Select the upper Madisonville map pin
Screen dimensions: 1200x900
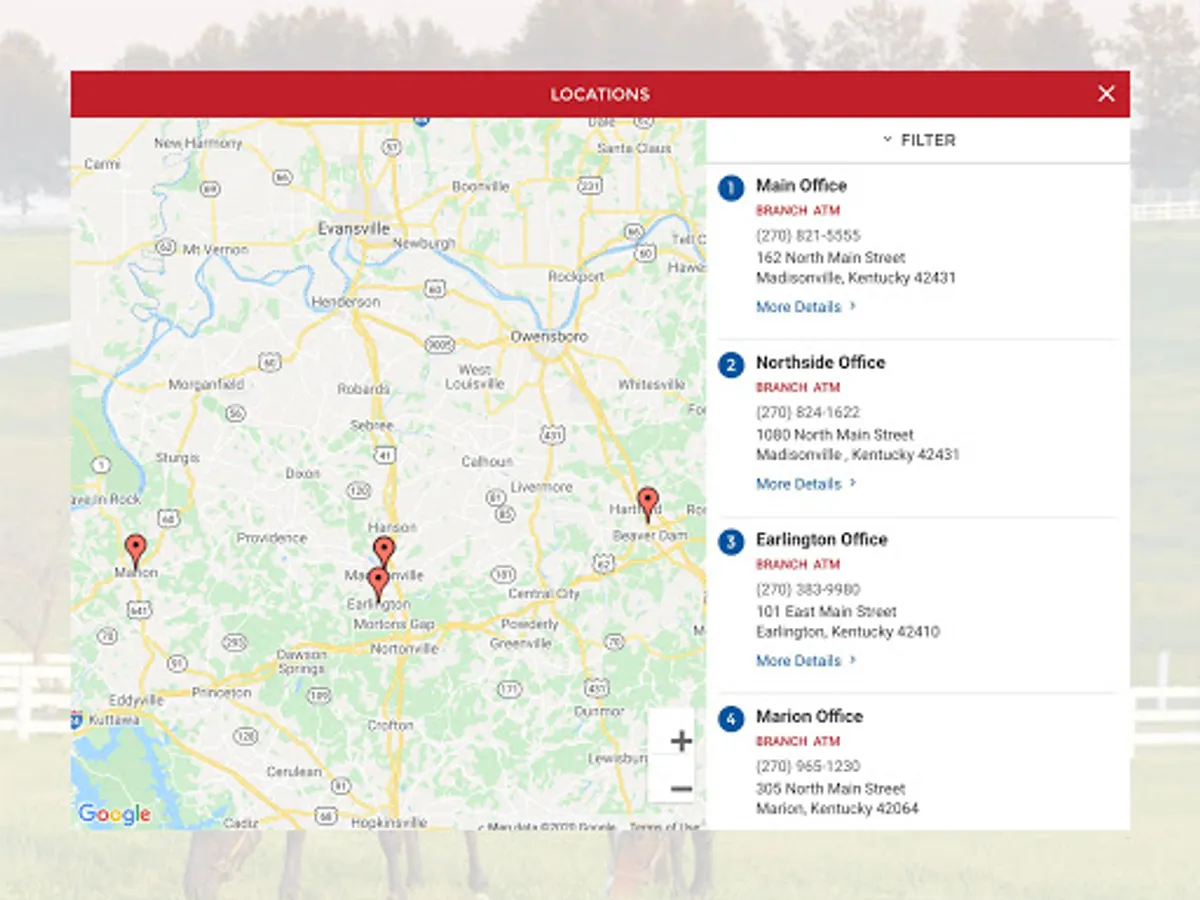[x=384, y=550]
